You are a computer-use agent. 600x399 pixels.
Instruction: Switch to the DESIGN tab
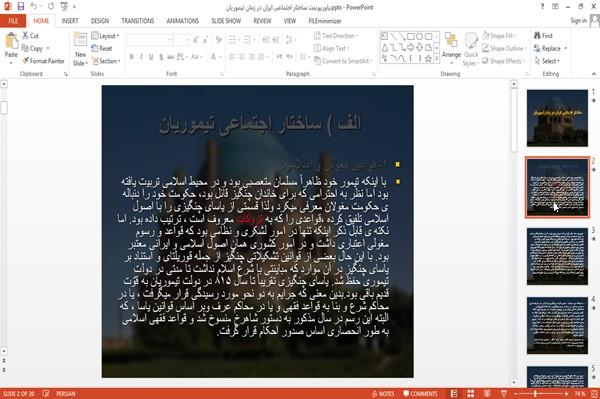100,21
